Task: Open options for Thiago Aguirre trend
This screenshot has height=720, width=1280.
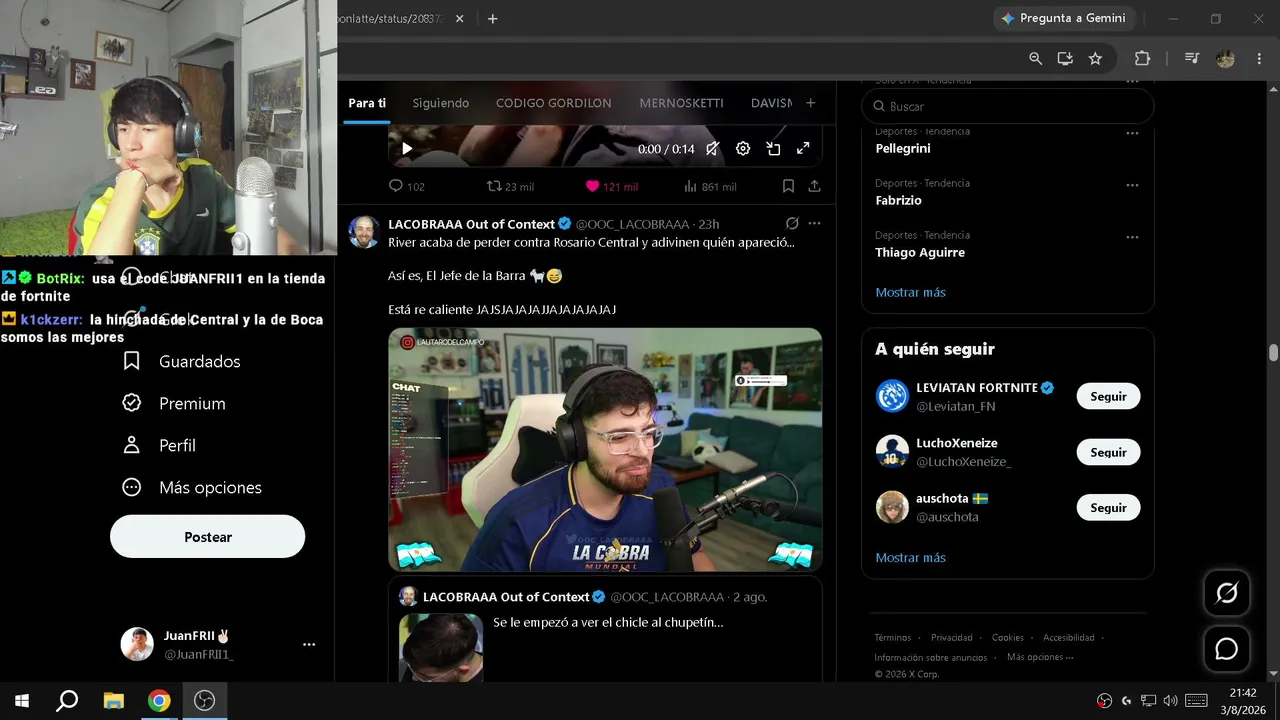Action: [1132, 237]
